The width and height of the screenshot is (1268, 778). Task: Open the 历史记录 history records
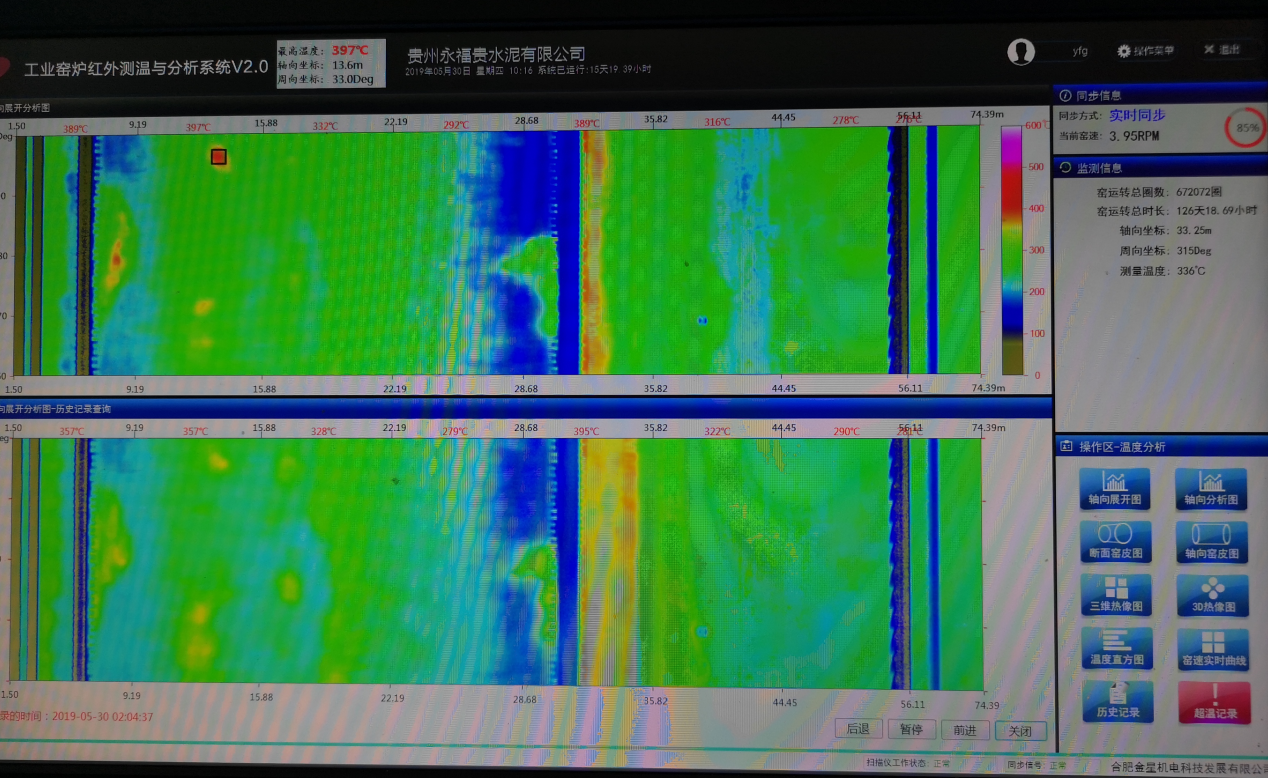1117,702
